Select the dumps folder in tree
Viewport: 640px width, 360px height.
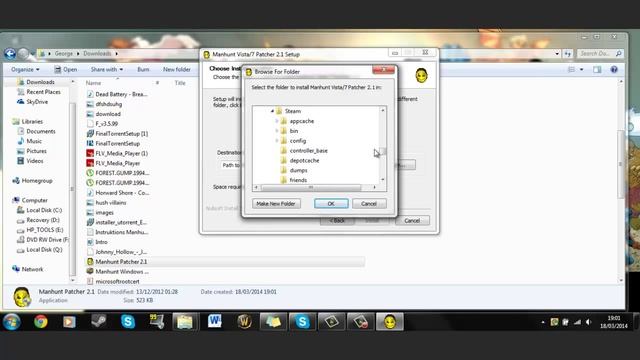click(298, 170)
